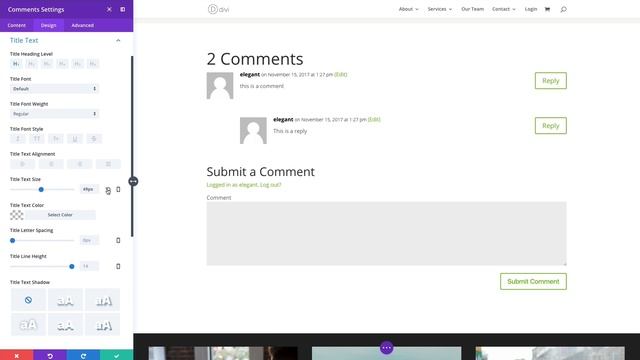Reply to 'this is a comment'
640x360 pixels.
(551, 81)
